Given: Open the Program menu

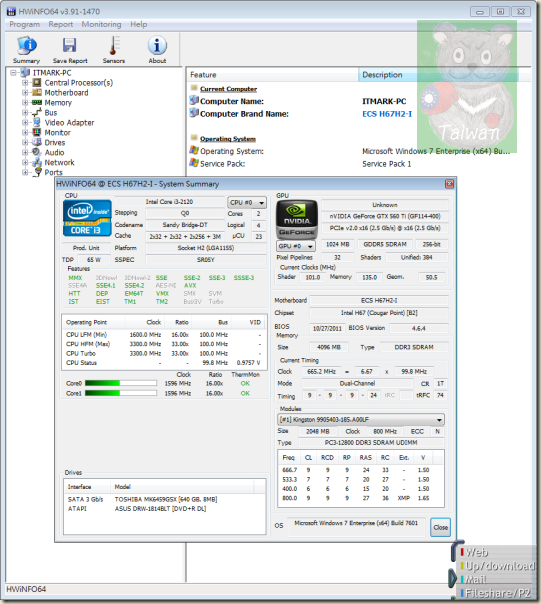Looking at the screenshot, I should (25, 24).
